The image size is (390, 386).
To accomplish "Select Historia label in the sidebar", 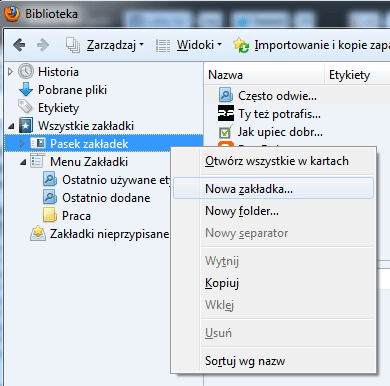I will (58, 72).
